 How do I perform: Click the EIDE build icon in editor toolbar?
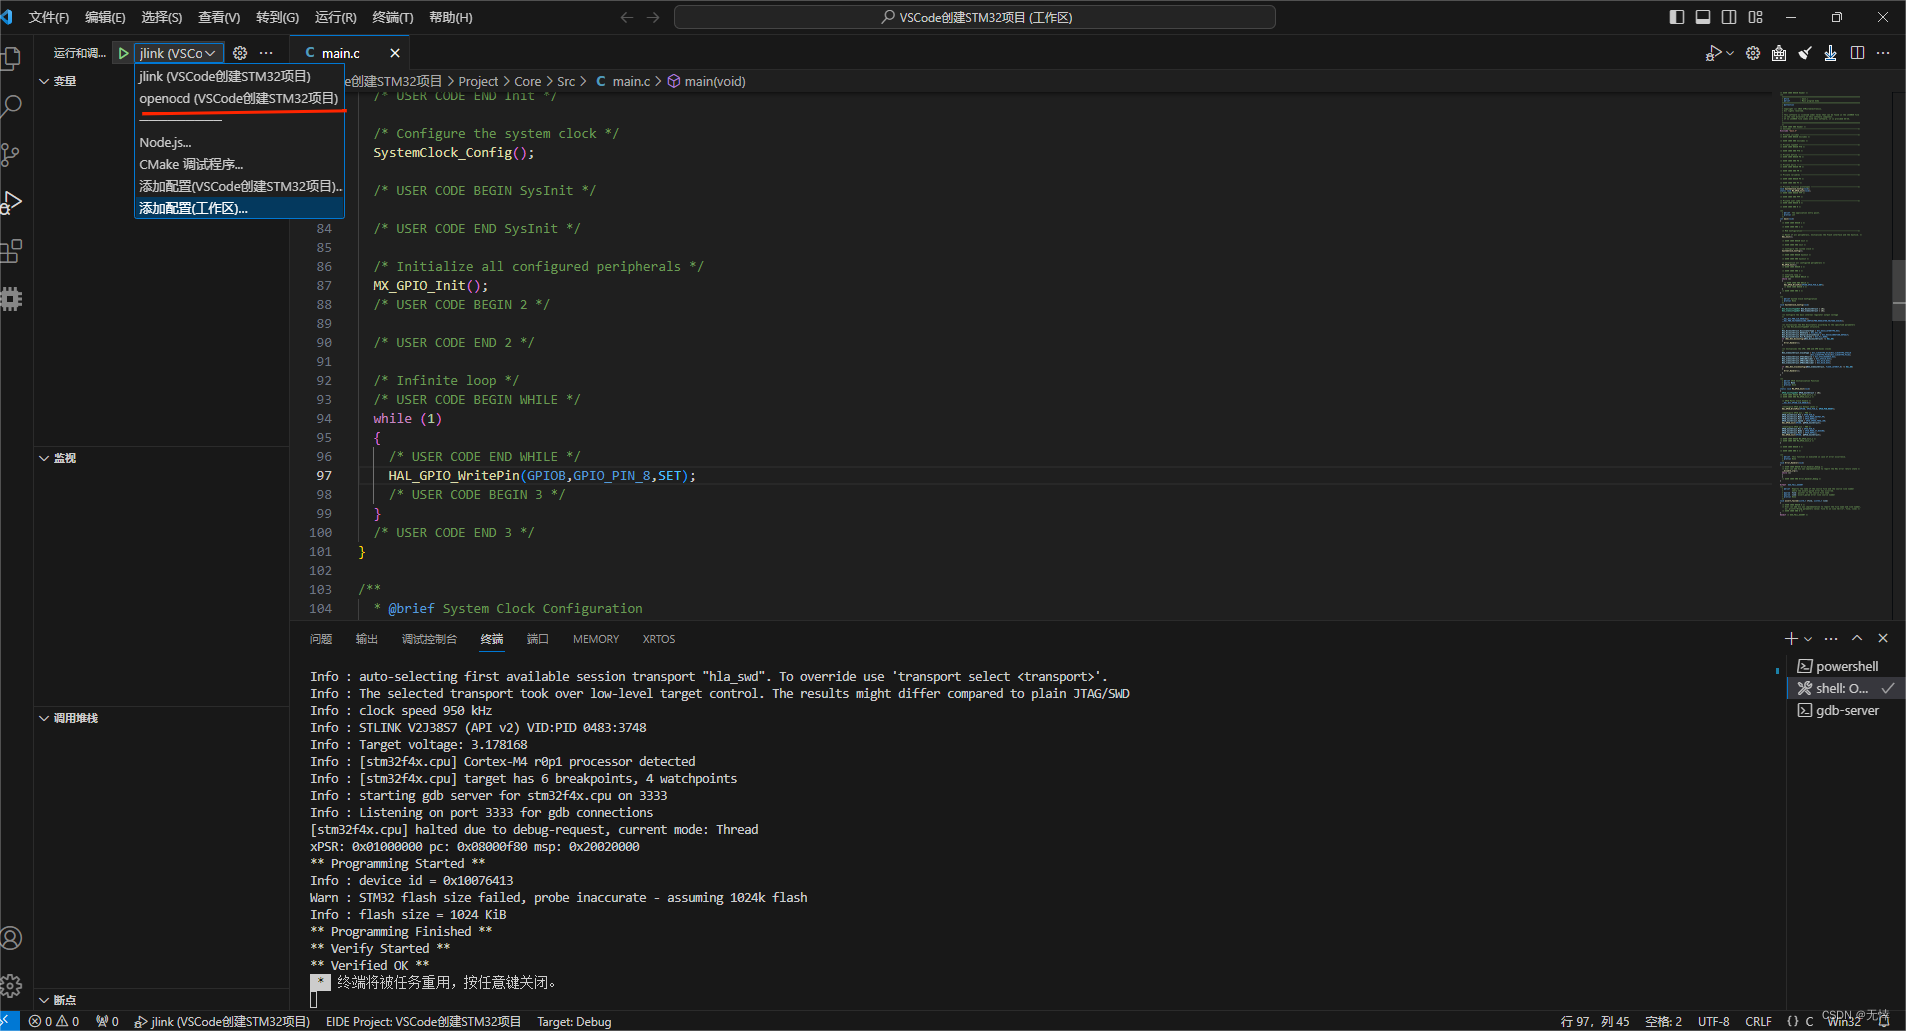[1779, 53]
